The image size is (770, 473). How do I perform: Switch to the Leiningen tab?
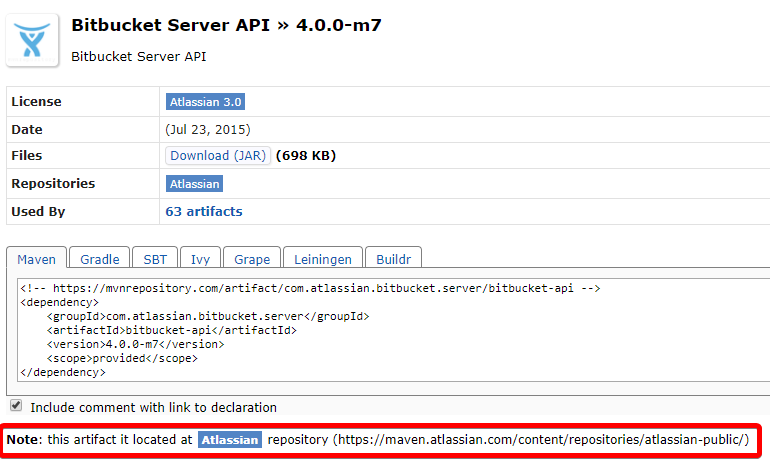point(323,259)
